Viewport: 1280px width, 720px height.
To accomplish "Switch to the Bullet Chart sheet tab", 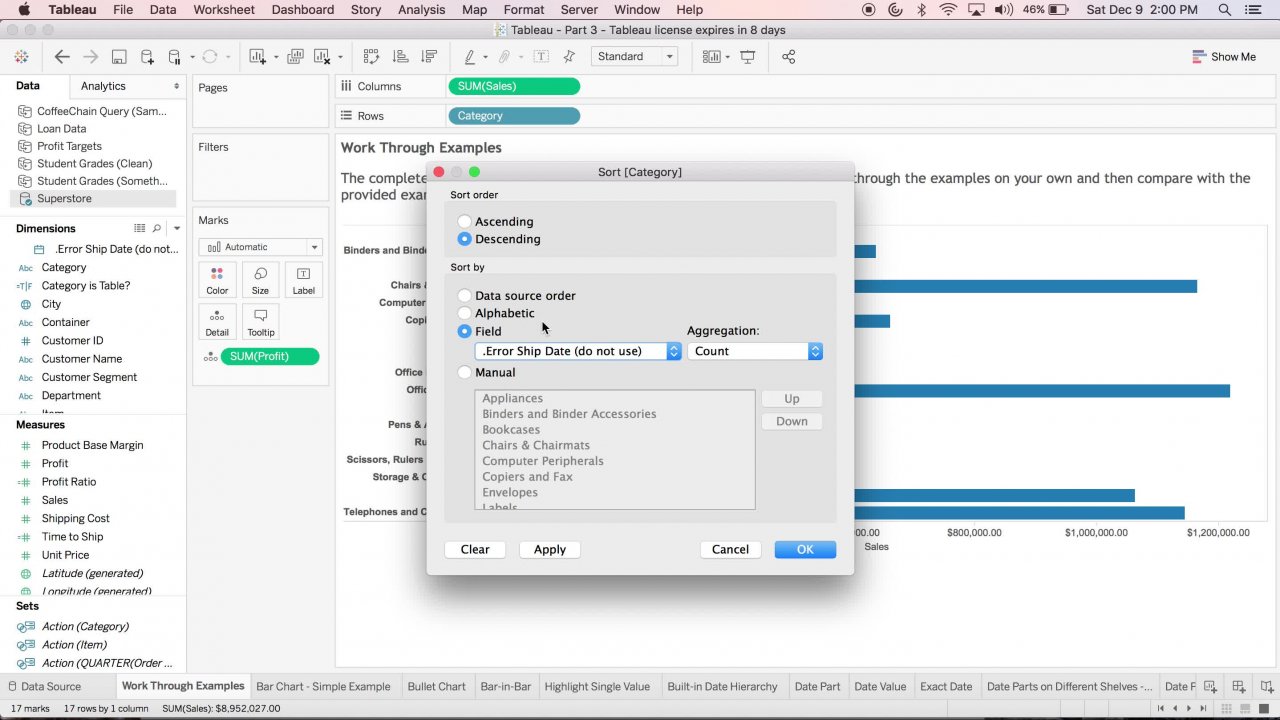I will pos(436,687).
